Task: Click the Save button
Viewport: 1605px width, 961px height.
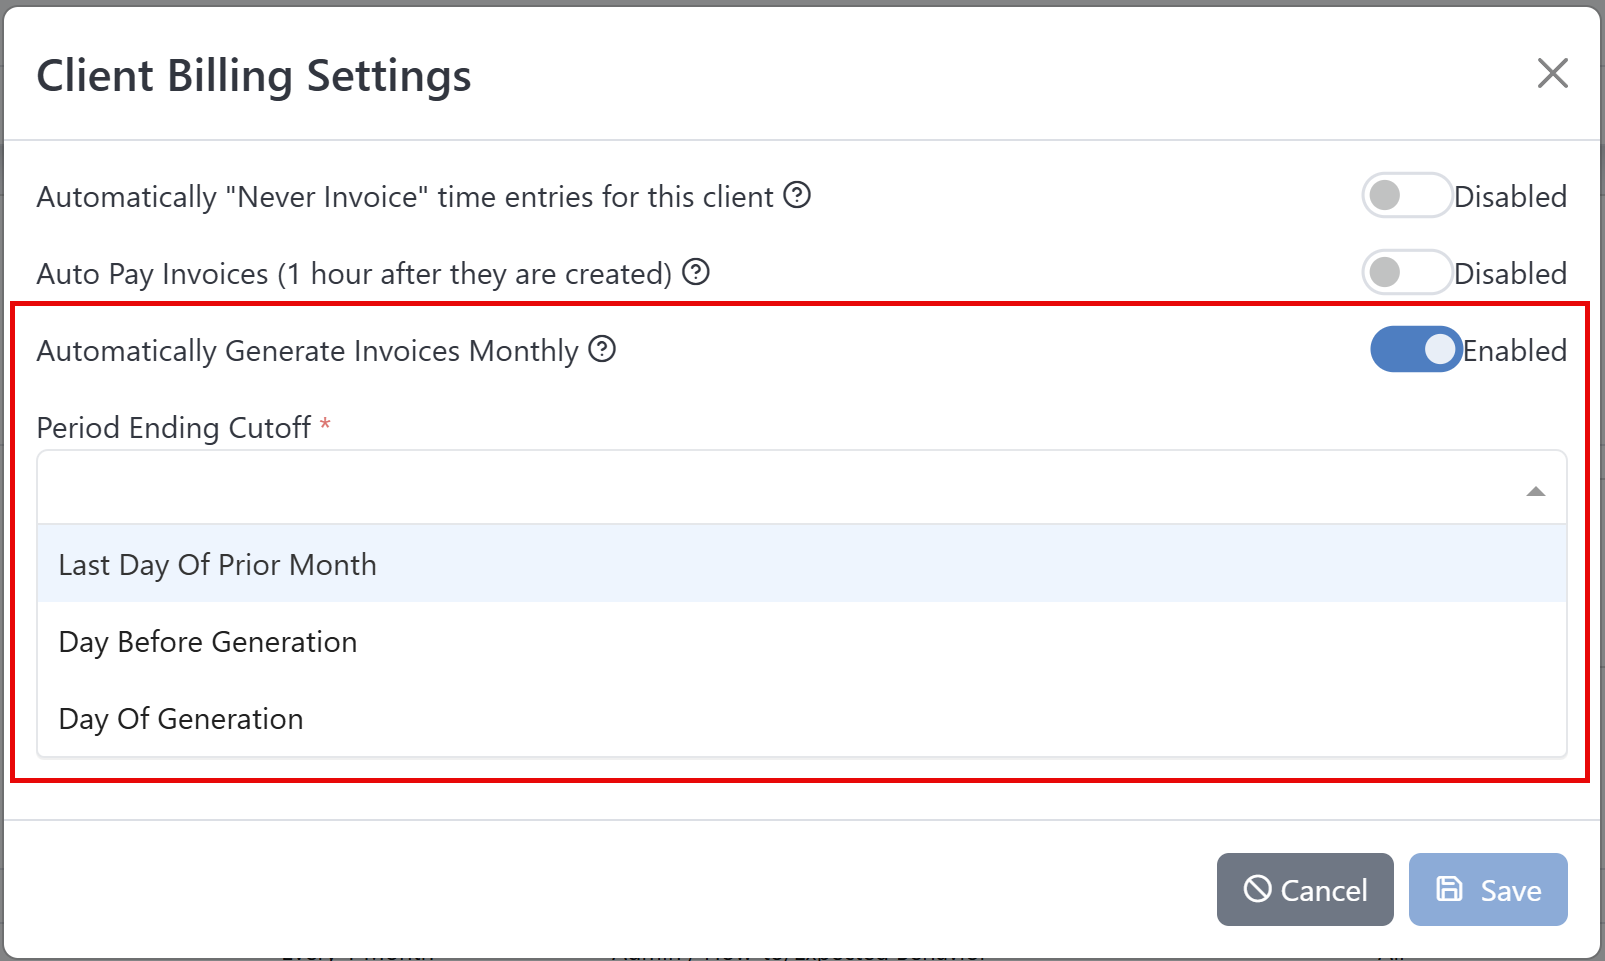Action: 1488,889
